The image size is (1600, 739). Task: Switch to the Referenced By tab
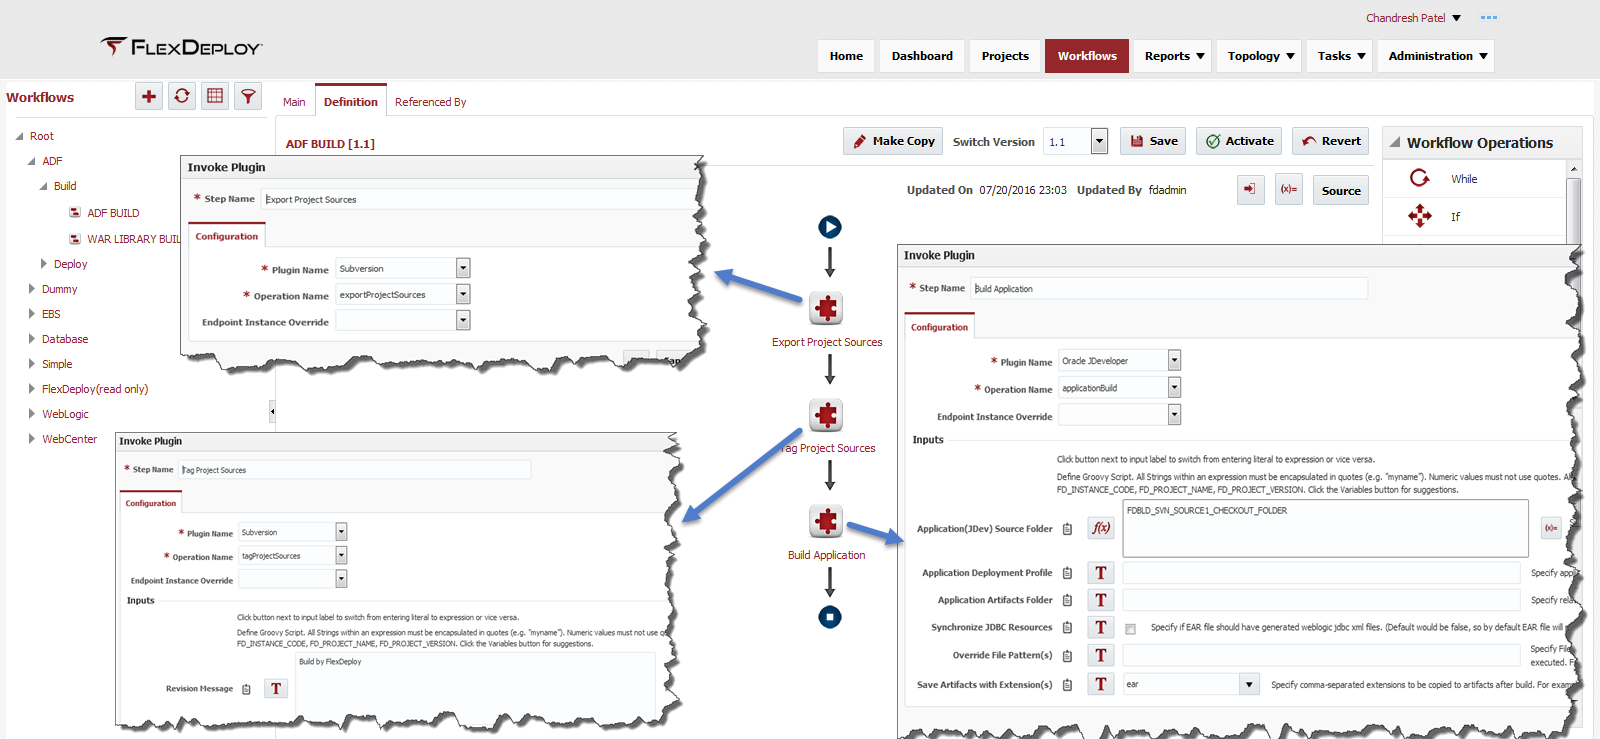(x=430, y=102)
